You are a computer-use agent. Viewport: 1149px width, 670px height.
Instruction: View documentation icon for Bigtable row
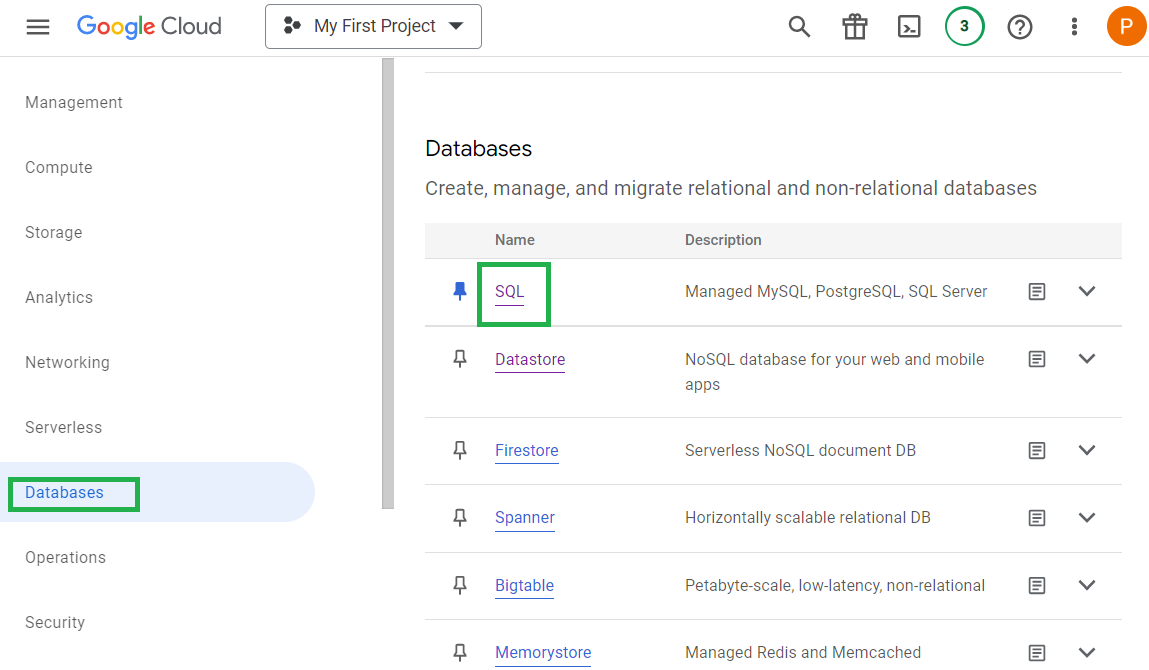tap(1037, 585)
